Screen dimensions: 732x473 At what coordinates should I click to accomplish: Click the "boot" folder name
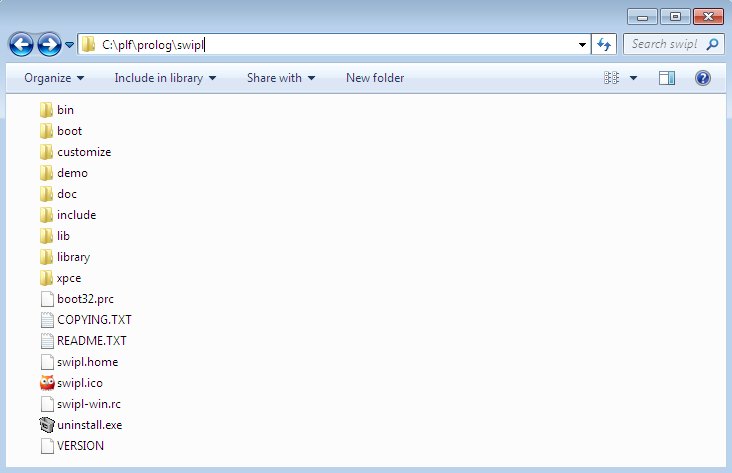click(x=70, y=131)
